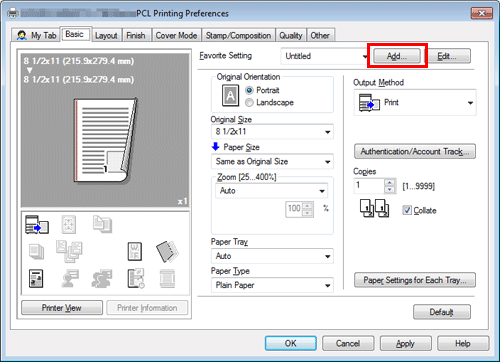Click the My Tab user icon
This screenshot has width=500, height=362.
tap(22, 35)
